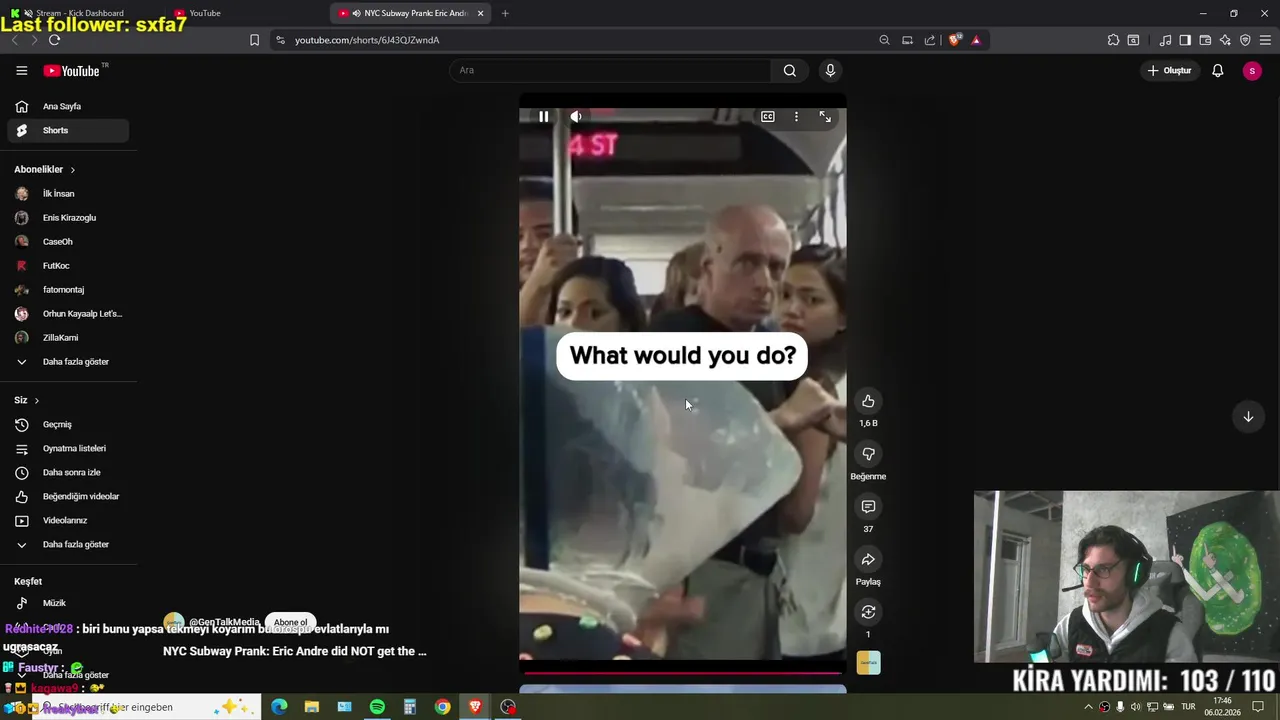The width and height of the screenshot is (1280, 720).
Task: Pause the Short video
Action: [543, 117]
